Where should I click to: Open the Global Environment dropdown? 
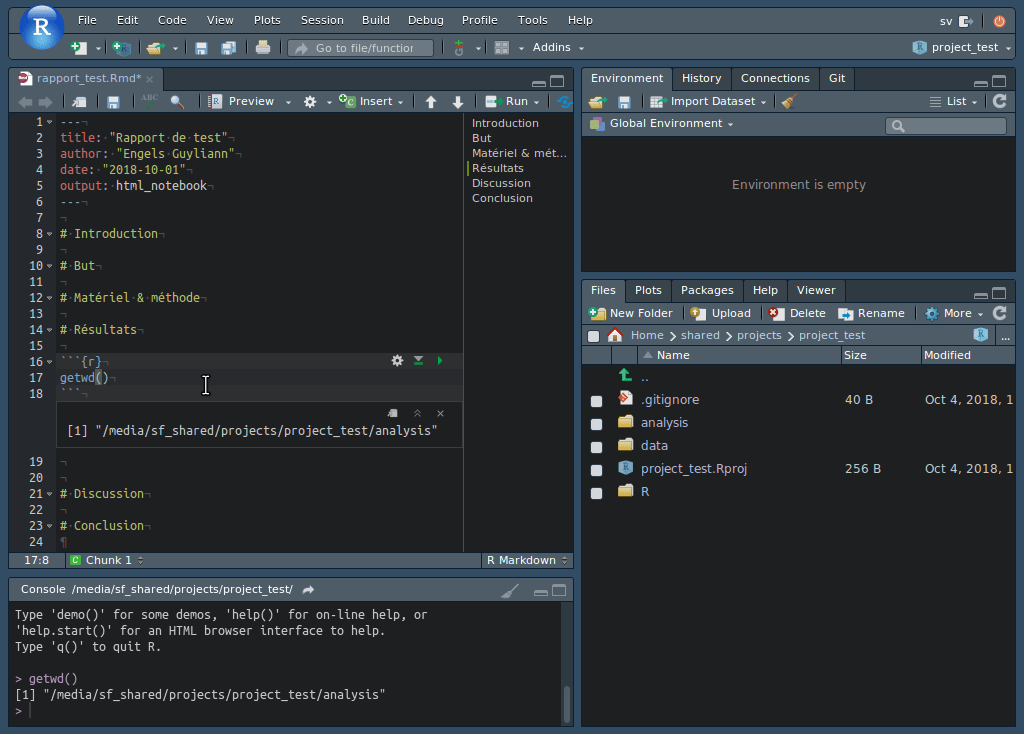pos(662,123)
